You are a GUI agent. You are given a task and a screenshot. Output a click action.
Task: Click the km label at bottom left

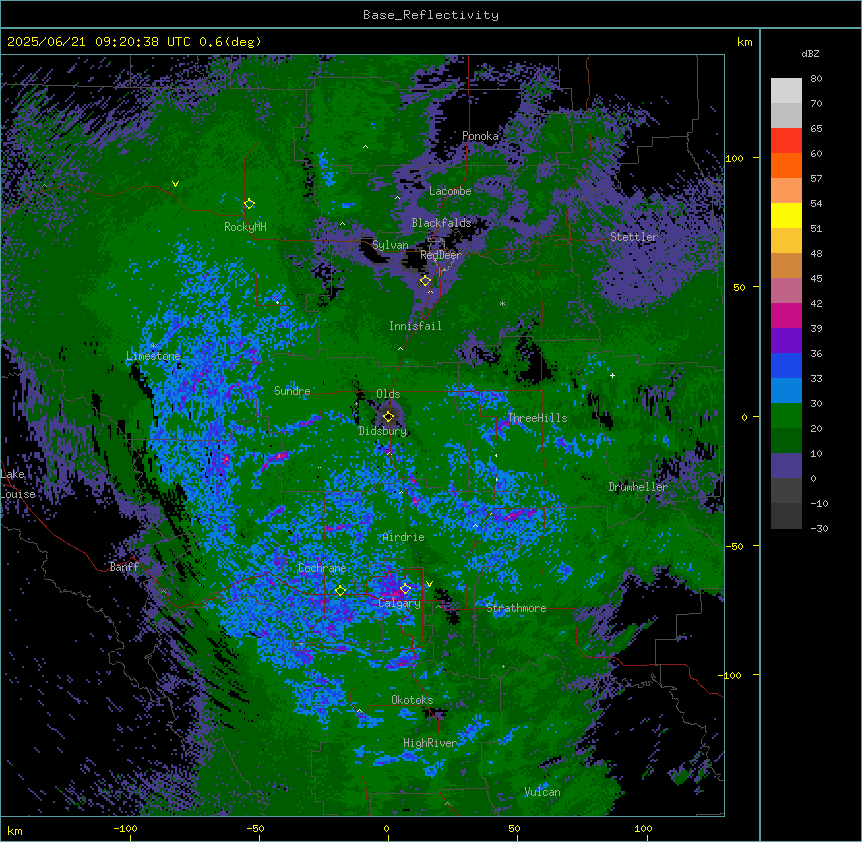click(15, 830)
